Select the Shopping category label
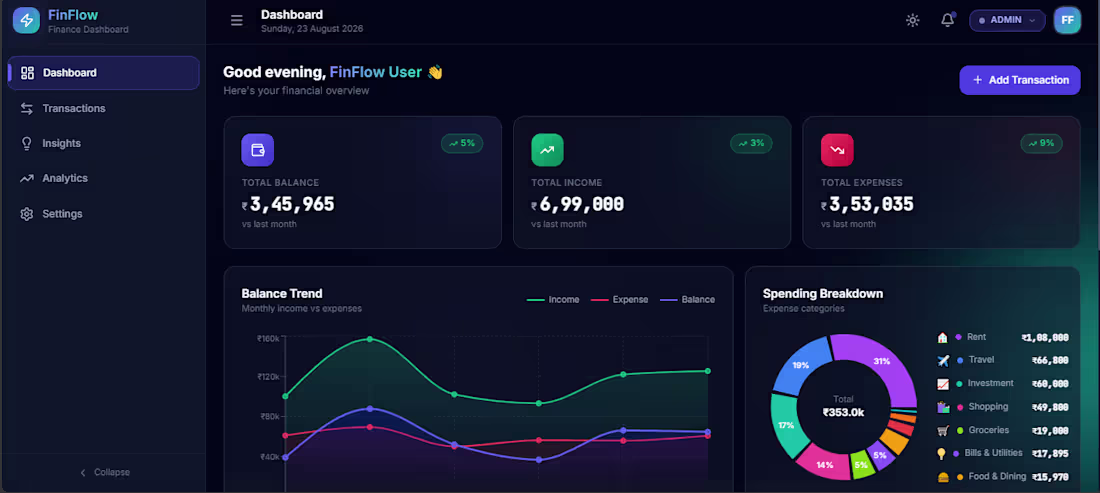Screen dimensions: 1100x493 (988, 406)
